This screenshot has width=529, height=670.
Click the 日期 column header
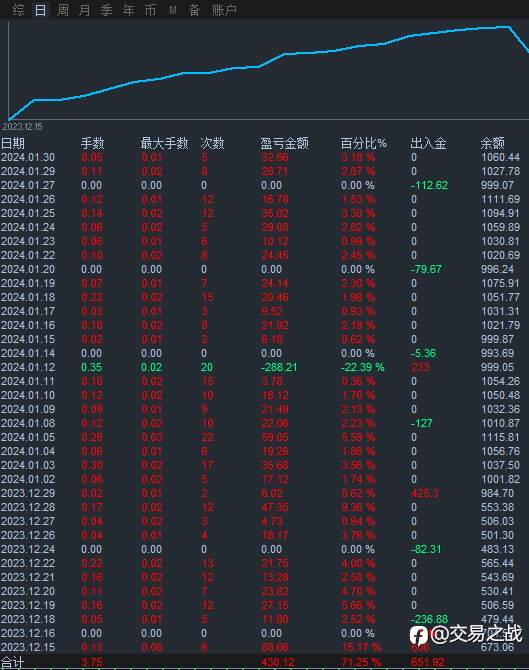(x=13, y=143)
